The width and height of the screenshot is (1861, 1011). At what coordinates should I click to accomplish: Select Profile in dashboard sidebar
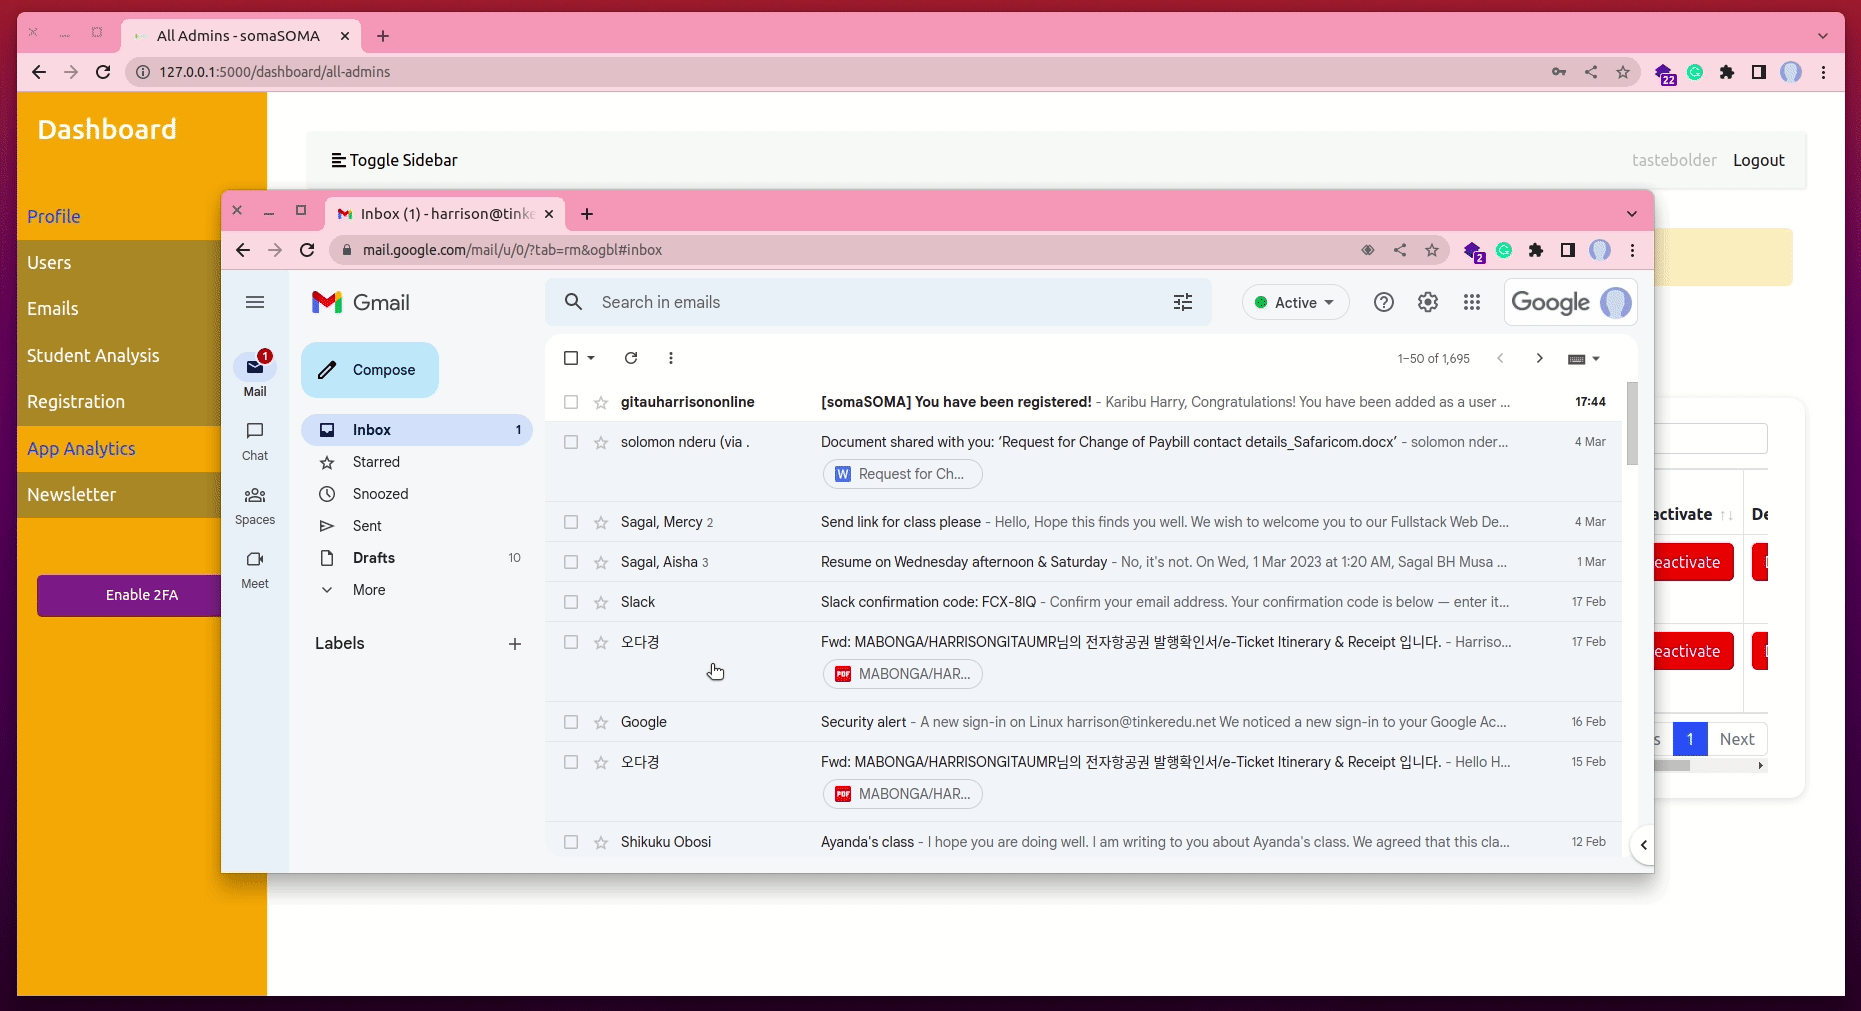pyautogui.click(x=54, y=216)
